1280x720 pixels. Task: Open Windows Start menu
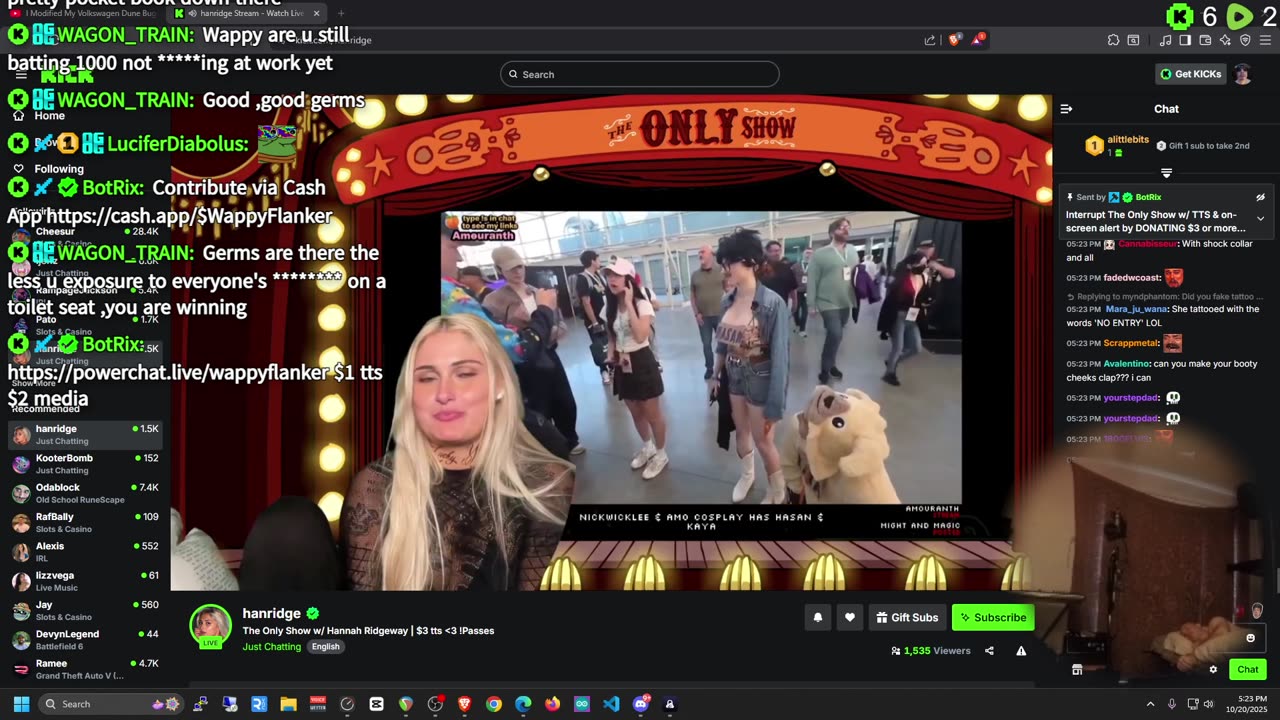click(x=21, y=704)
